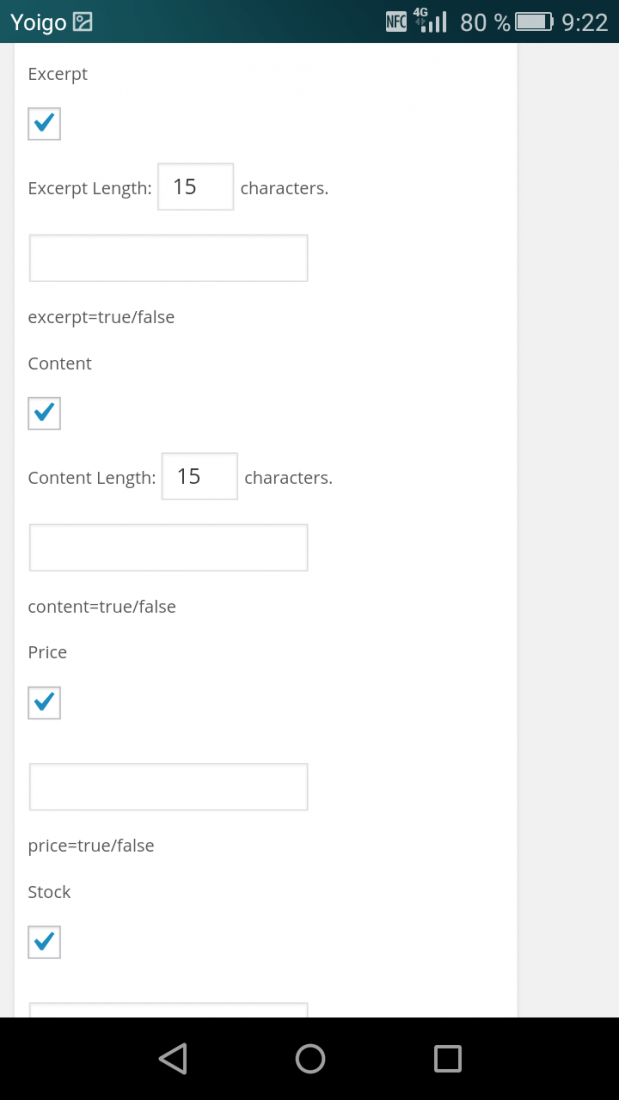This screenshot has width=619, height=1100.
Task: Tap the Yoigo carrier name
Action: (38, 23)
